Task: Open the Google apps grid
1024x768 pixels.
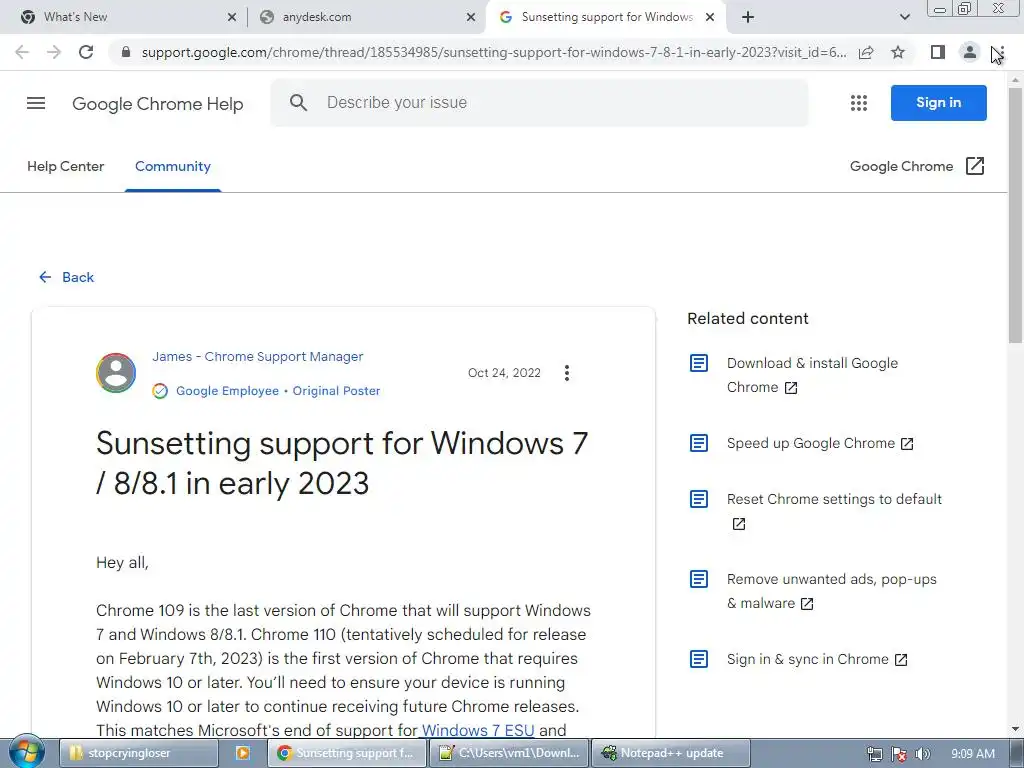Action: tap(859, 103)
